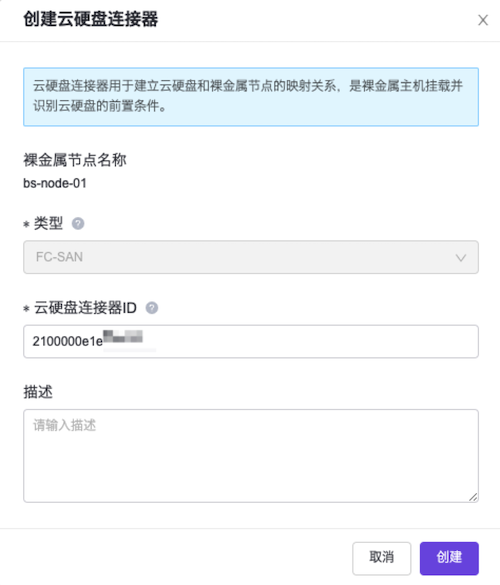Click the FC-SAN text in selector
The width and height of the screenshot is (500, 585).
[x=59, y=257]
